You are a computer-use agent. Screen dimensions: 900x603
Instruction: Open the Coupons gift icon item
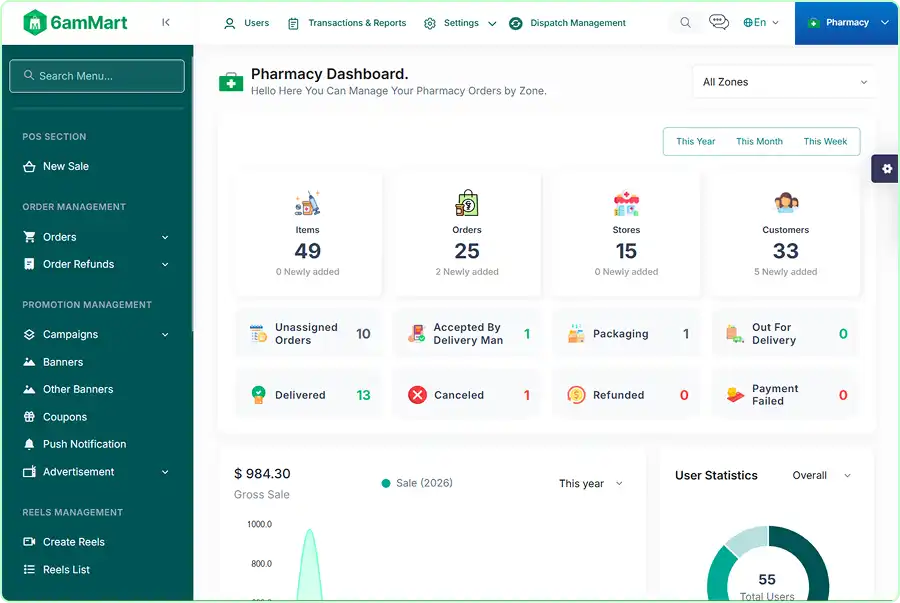[x=29, y=417]
